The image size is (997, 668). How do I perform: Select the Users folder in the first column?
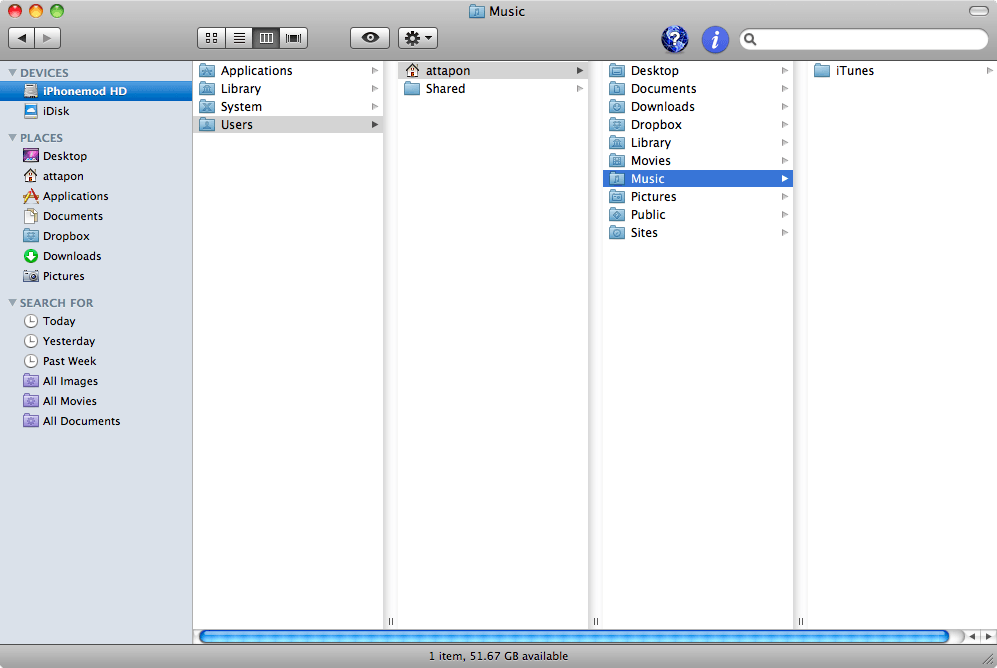[288, 125]
